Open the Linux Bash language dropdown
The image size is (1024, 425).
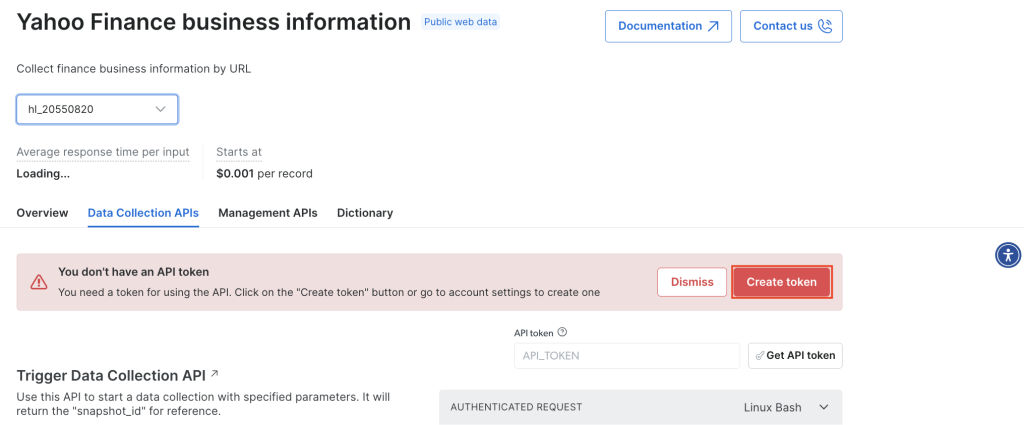coord(786,407)
